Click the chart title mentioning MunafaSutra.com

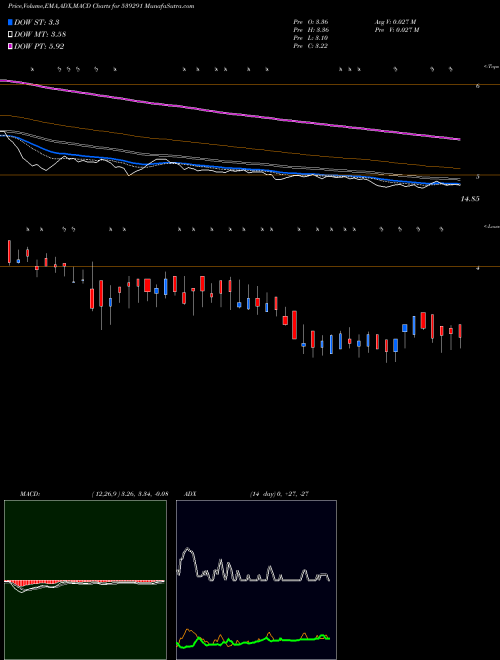click(101, 6)
